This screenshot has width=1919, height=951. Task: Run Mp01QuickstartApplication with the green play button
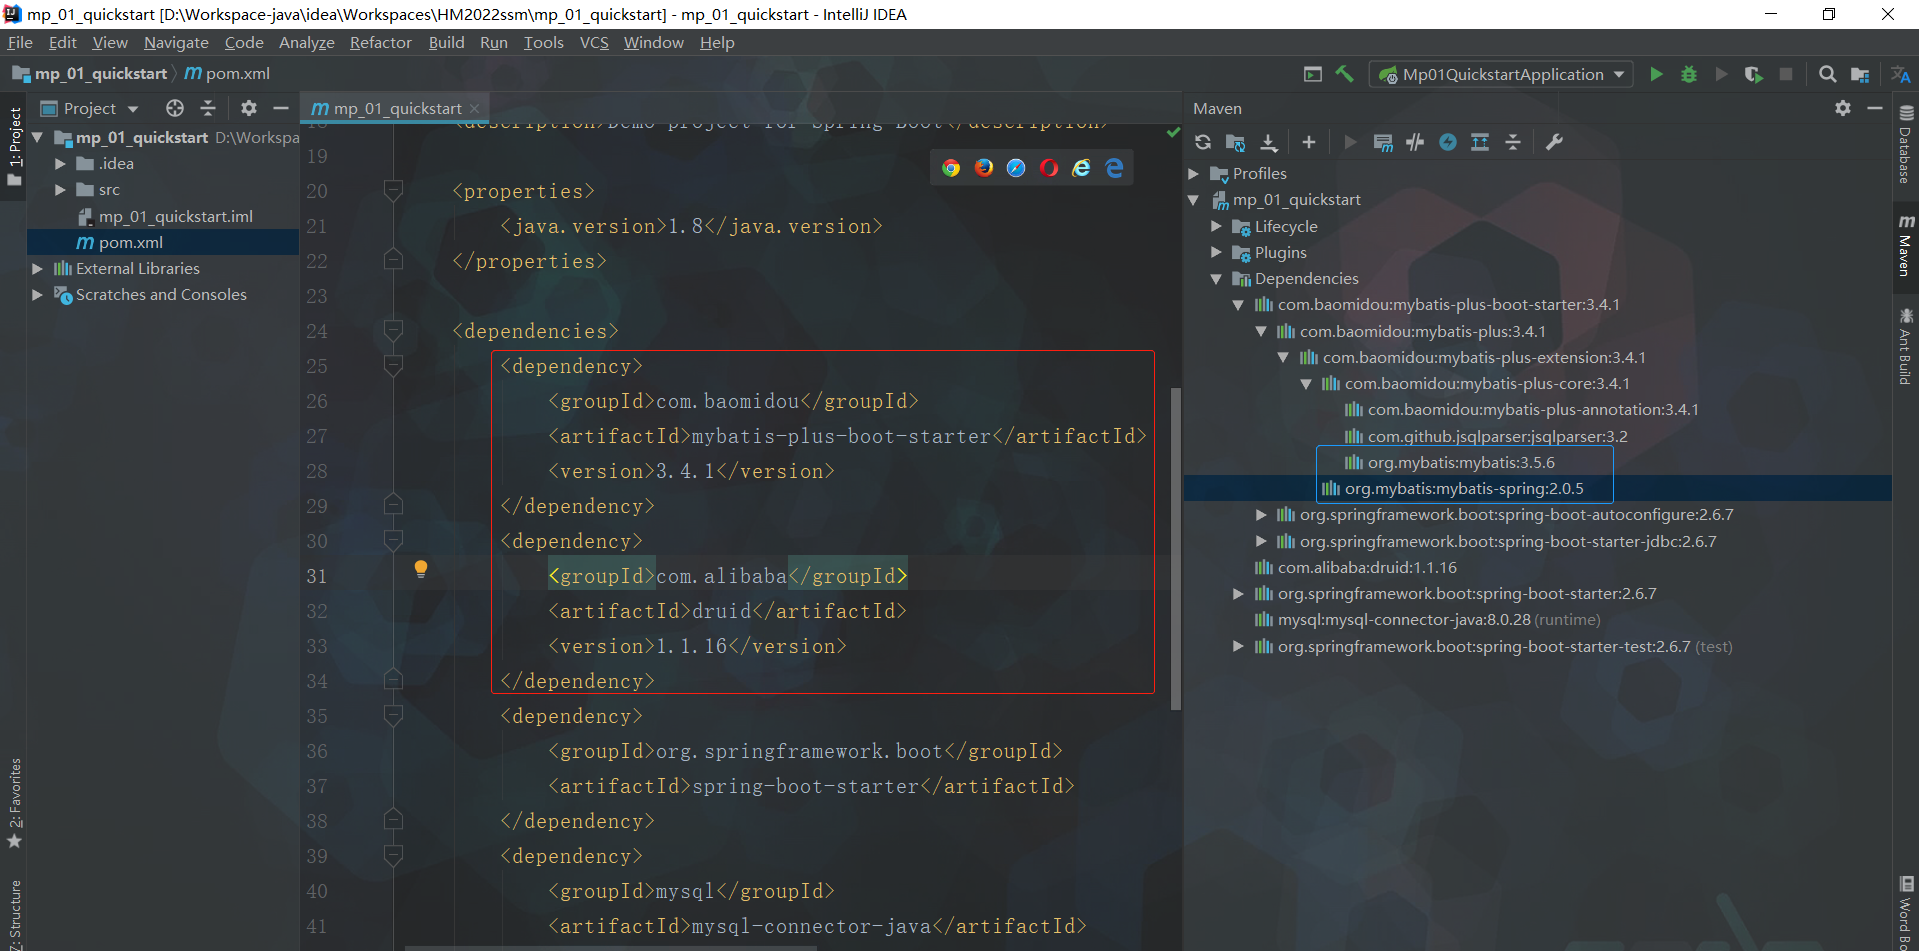[x=1656, y=74]
